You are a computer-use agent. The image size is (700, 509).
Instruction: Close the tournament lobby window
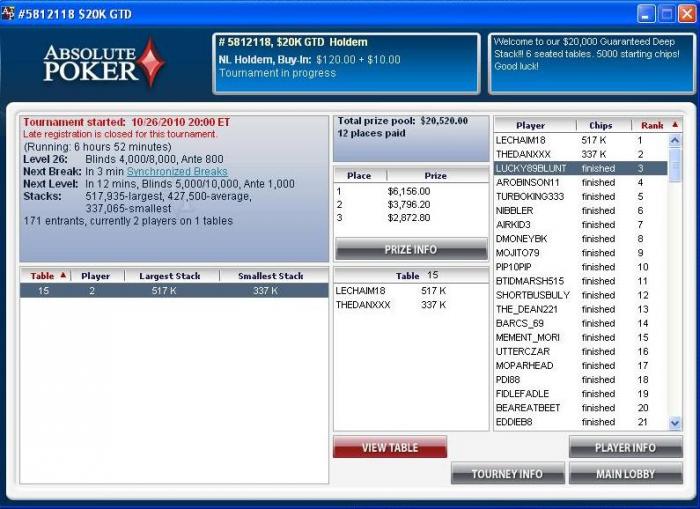(687, 14)
